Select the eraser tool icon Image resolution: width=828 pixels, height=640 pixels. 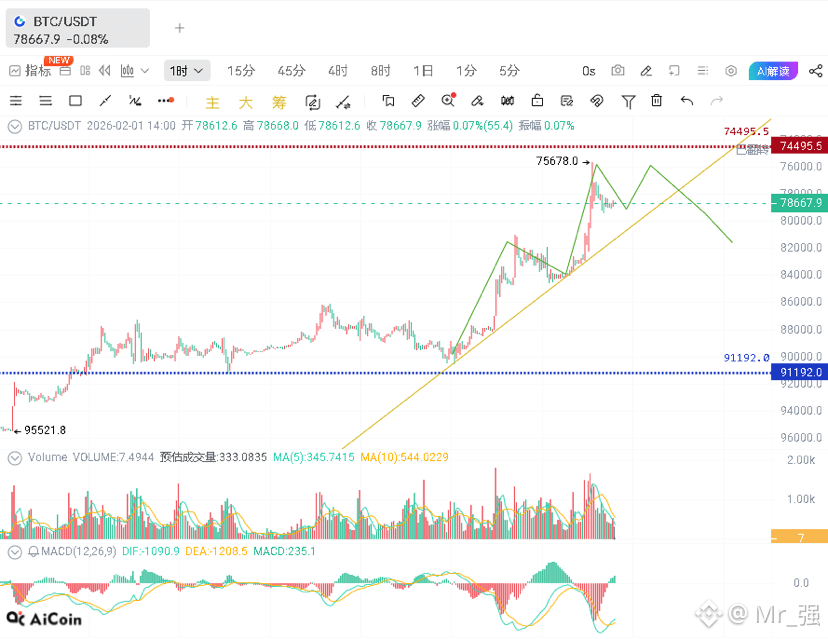tap(477, 100)
